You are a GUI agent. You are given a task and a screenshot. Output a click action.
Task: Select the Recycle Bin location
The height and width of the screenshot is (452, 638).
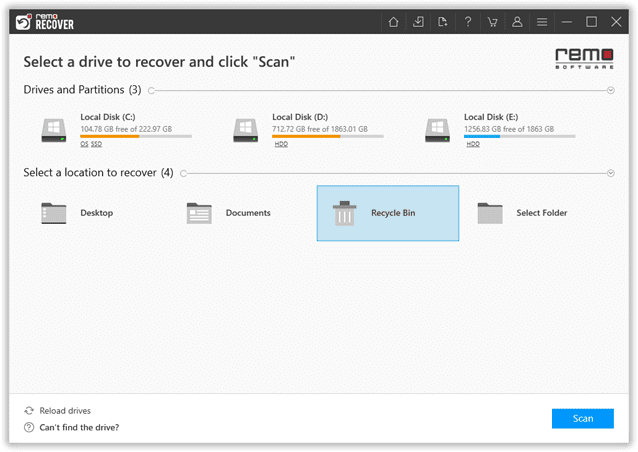[x=388, y=213]
